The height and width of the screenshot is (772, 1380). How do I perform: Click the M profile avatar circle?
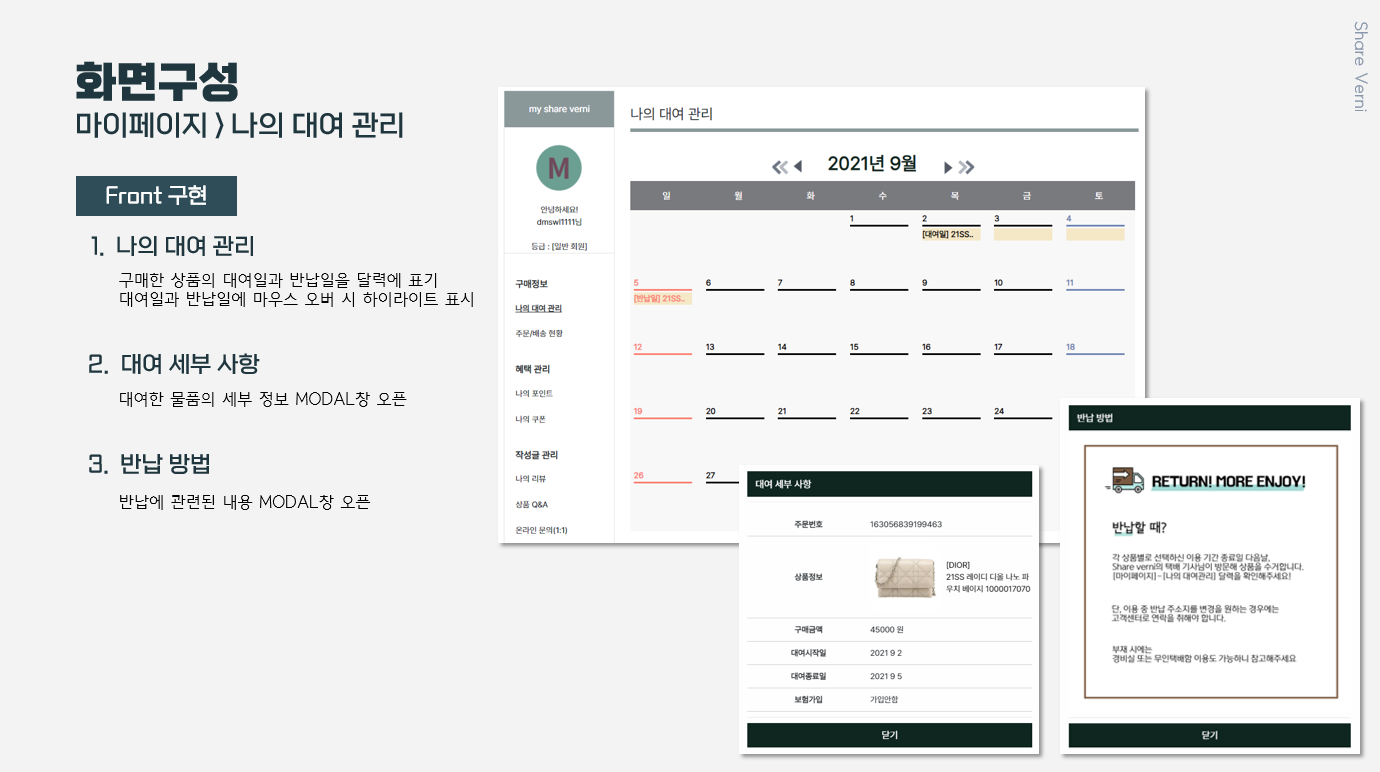[559, 168]
